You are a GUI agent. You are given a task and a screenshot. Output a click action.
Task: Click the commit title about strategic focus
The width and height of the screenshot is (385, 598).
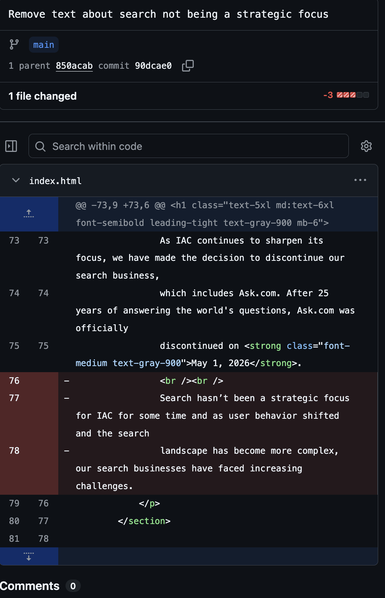point(168,14)
